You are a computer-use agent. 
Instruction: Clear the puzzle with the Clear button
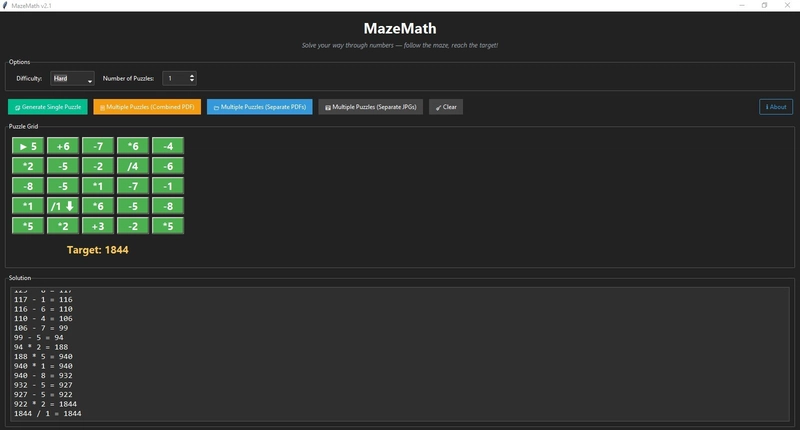click(x=446, y=107)
